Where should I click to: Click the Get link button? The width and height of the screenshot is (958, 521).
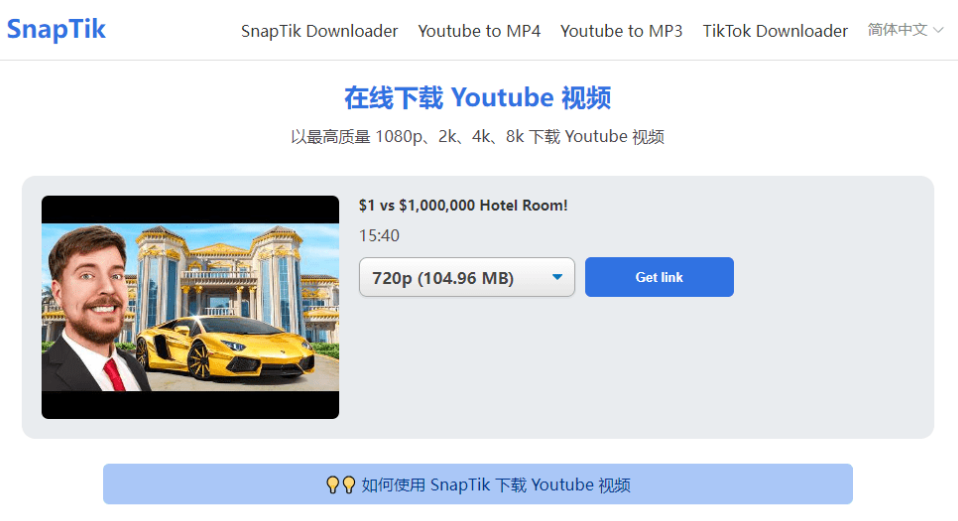(x=659, y=277)
